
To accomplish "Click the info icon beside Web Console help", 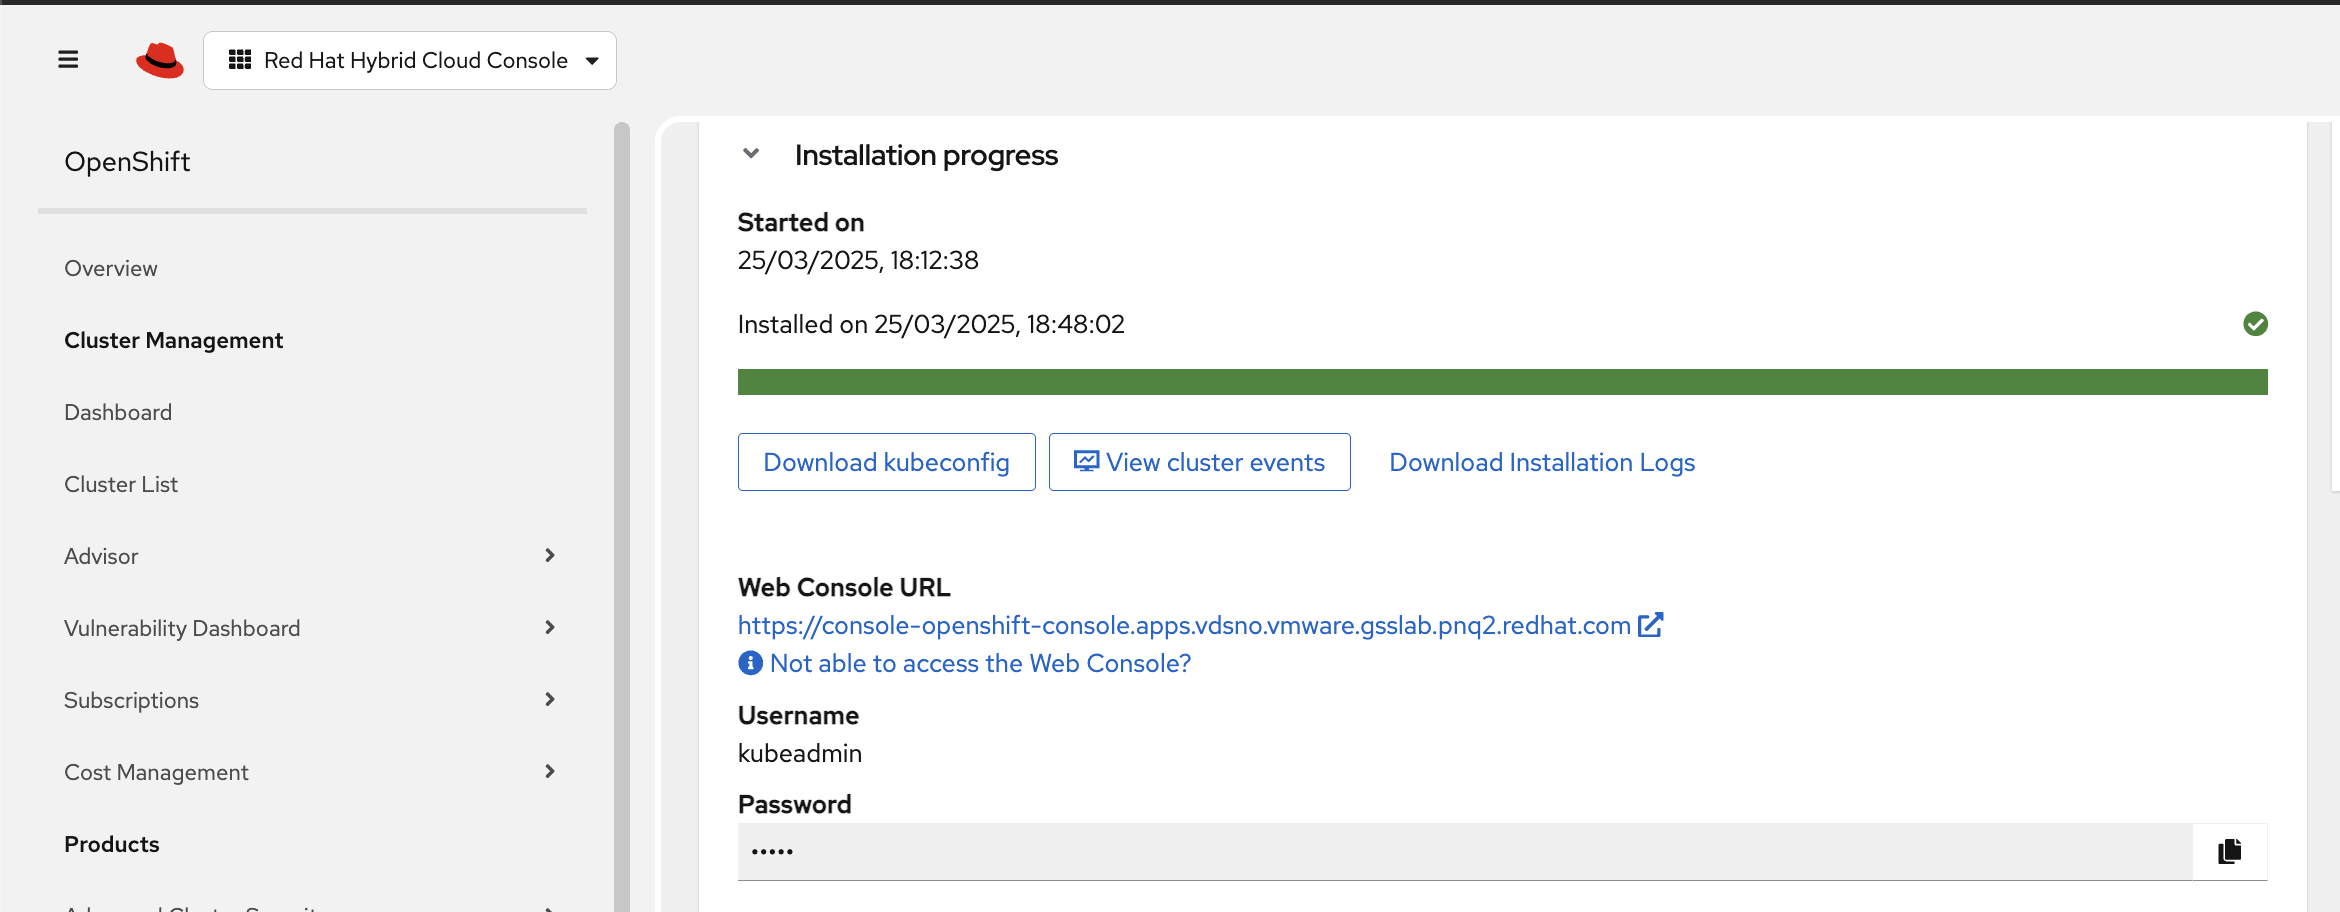I will click(x=750, y=663).
